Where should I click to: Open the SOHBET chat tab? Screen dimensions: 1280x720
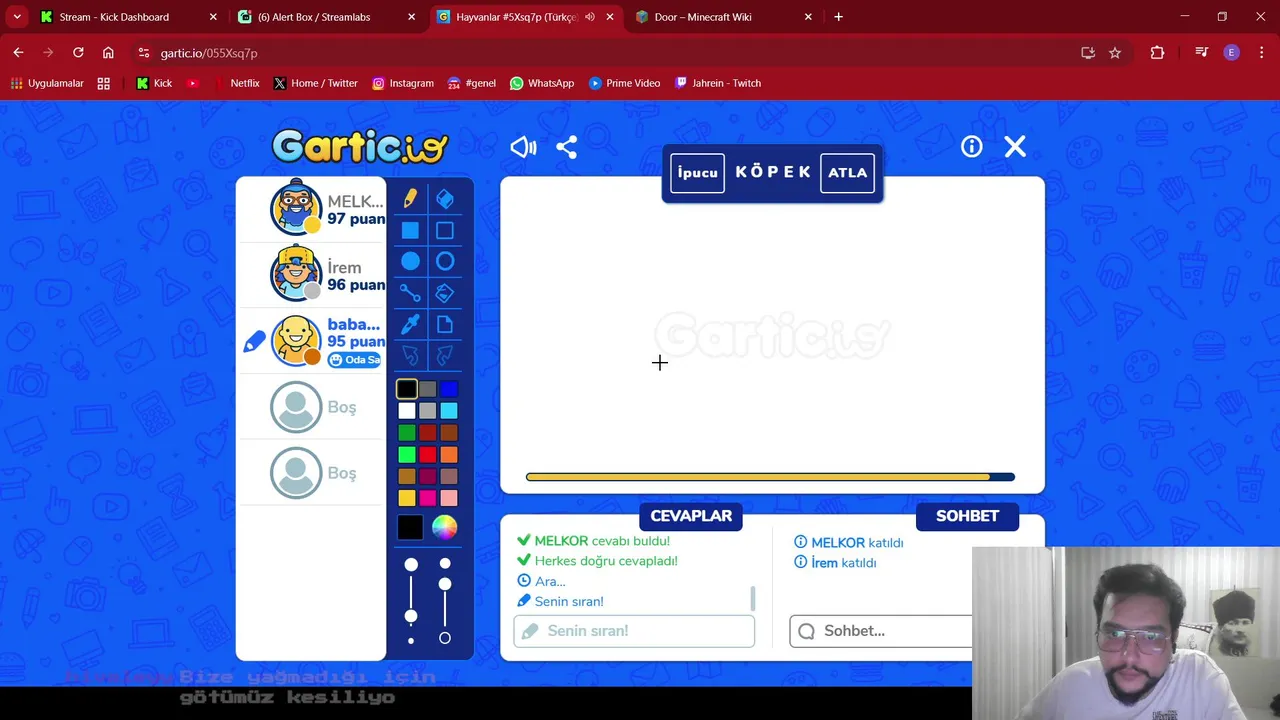click(x=967, y=516)
